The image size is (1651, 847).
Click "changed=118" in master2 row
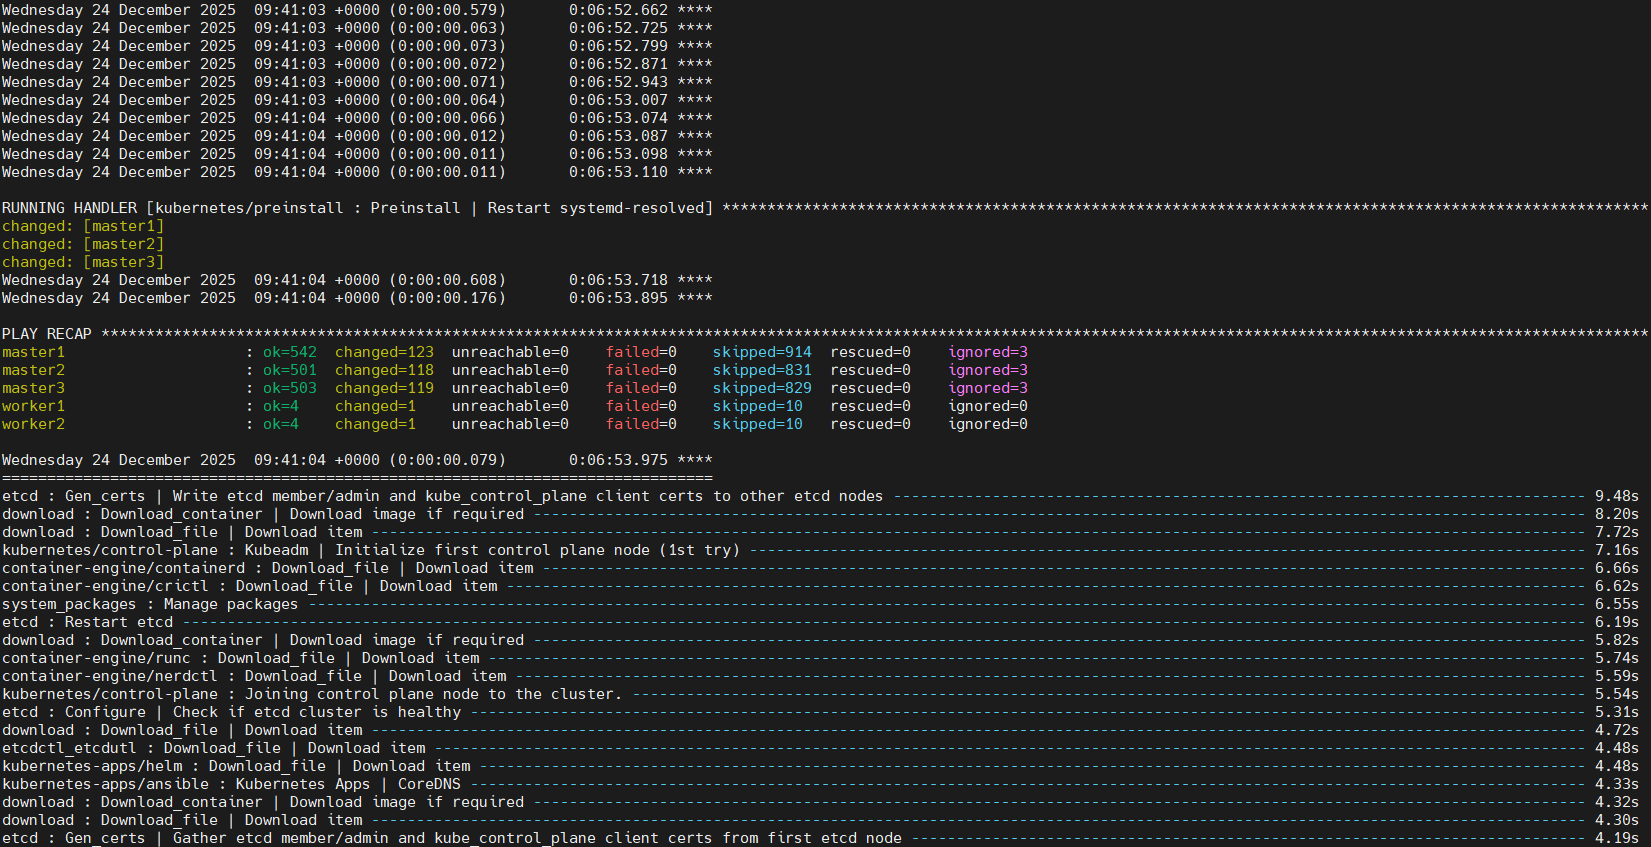(385, 370)
